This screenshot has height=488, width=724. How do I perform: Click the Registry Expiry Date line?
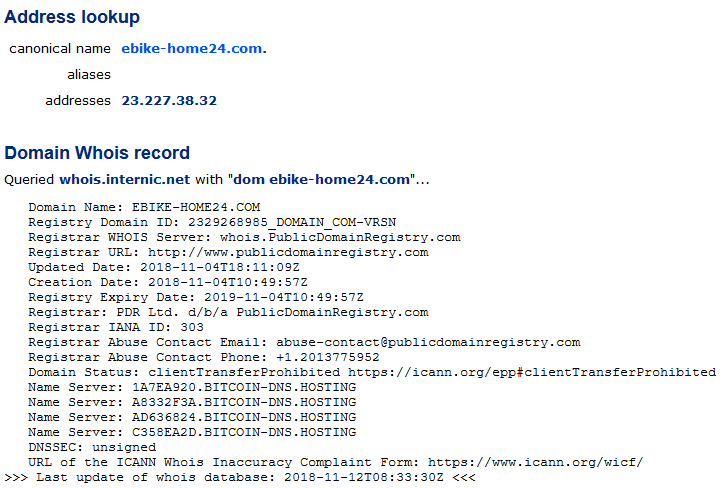point(196,297)
